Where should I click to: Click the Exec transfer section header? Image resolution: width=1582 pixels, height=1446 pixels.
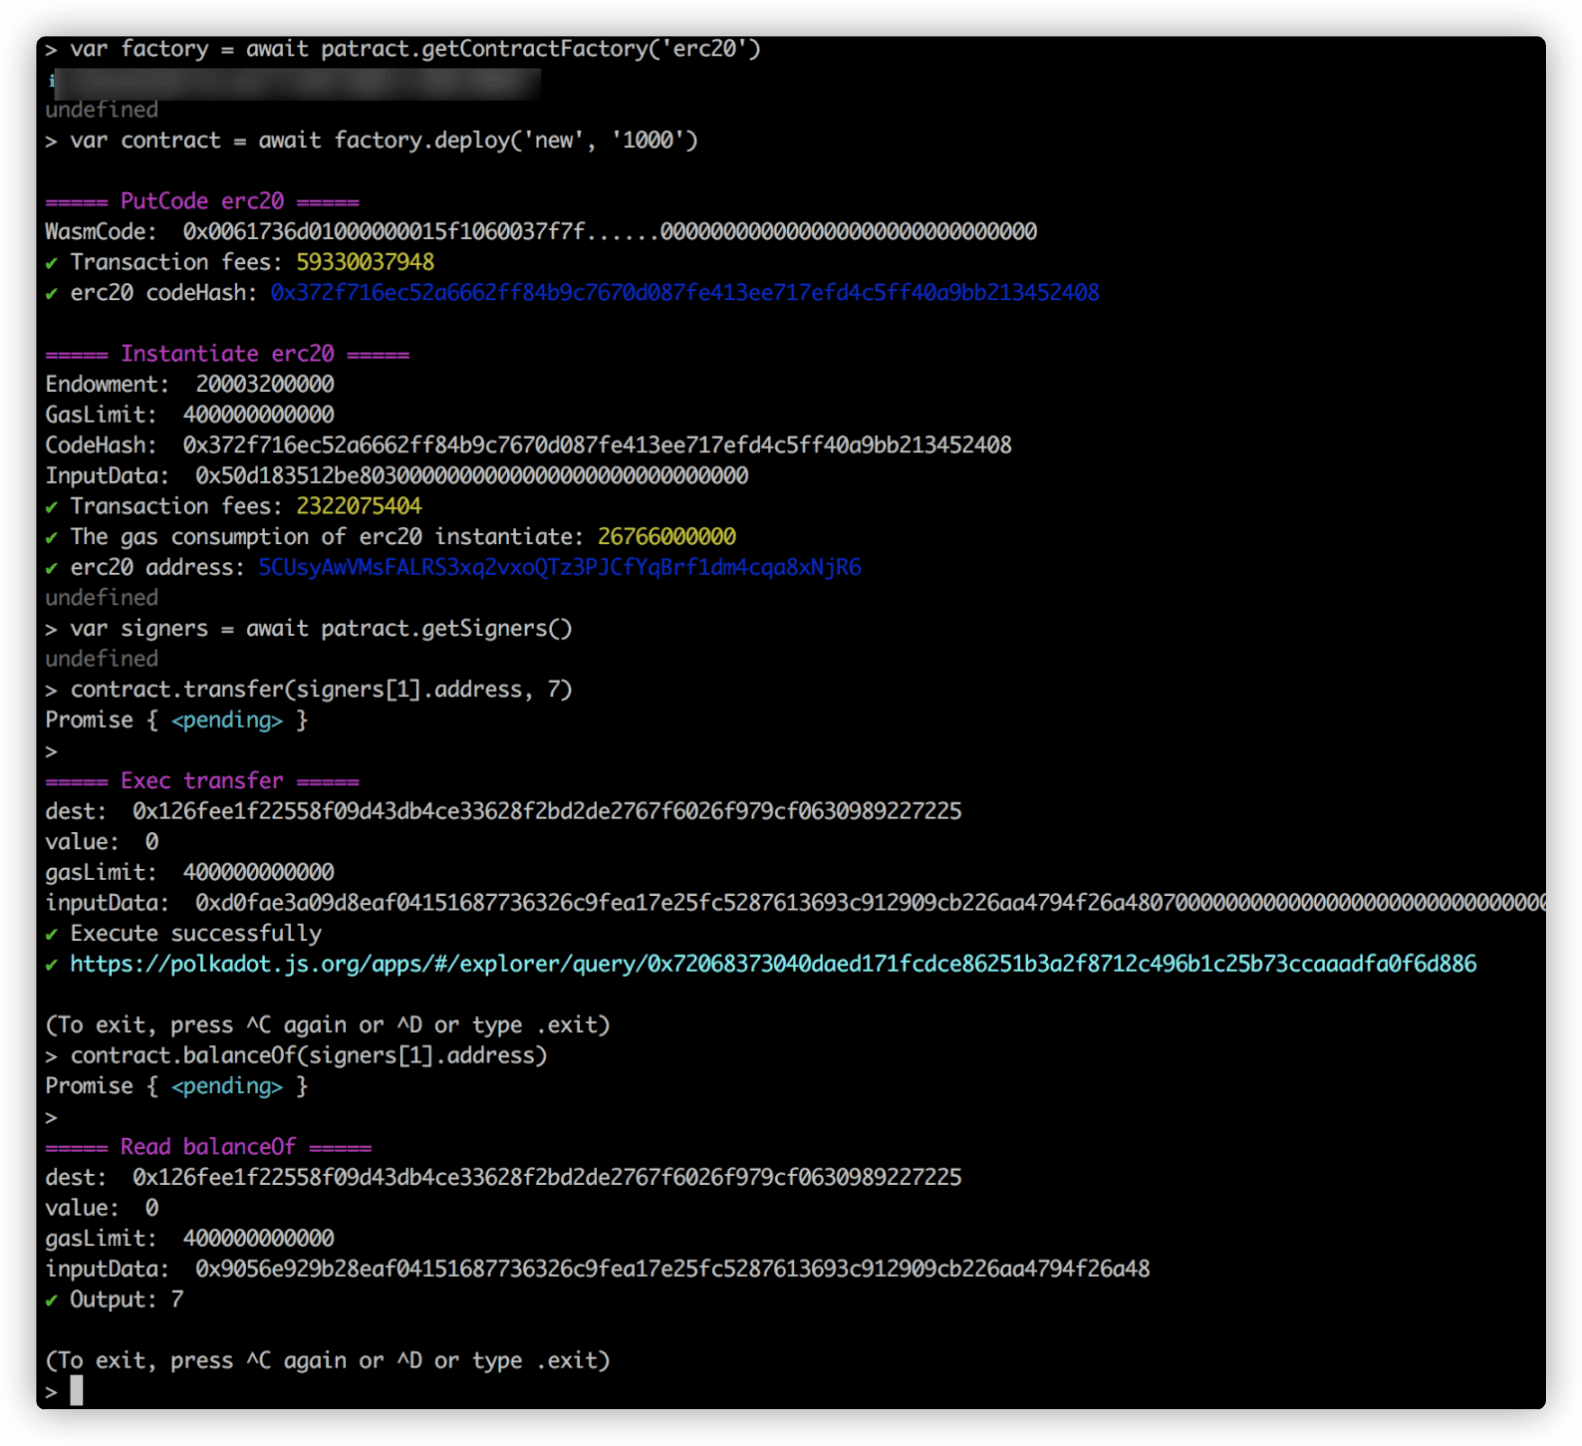coord(202,781)
